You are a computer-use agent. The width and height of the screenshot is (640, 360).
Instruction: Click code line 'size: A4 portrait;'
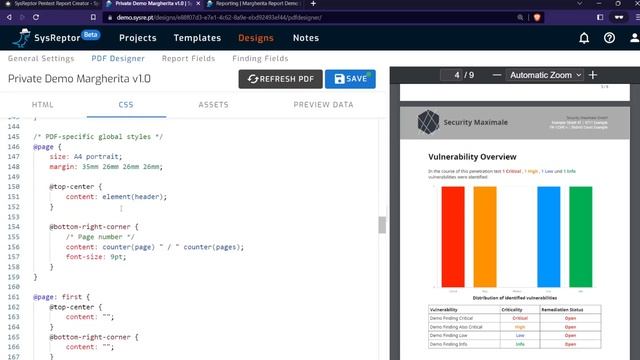pyautogui.click(x=86, y=156)
